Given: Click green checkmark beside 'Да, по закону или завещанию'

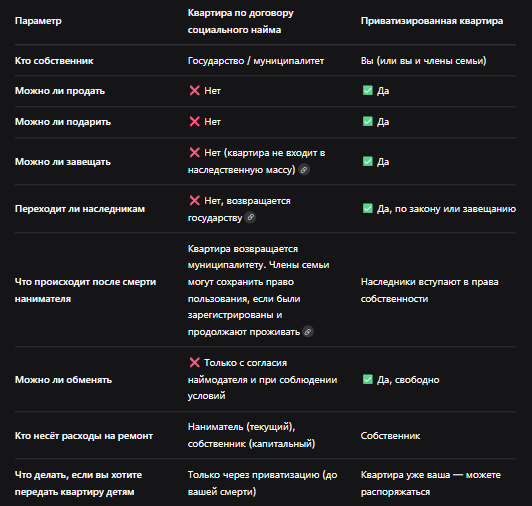Looking at the screenshot, I should pos(368,208).
